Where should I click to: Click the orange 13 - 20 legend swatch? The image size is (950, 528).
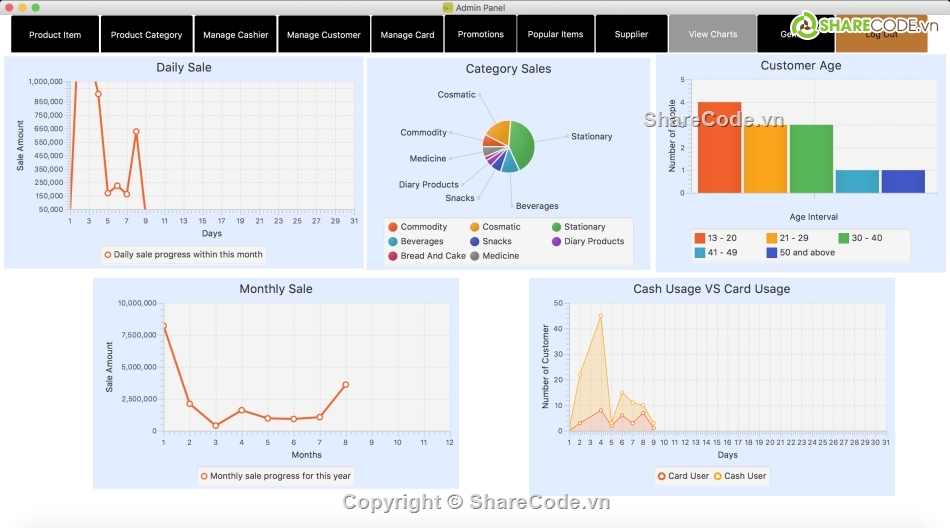700,238
